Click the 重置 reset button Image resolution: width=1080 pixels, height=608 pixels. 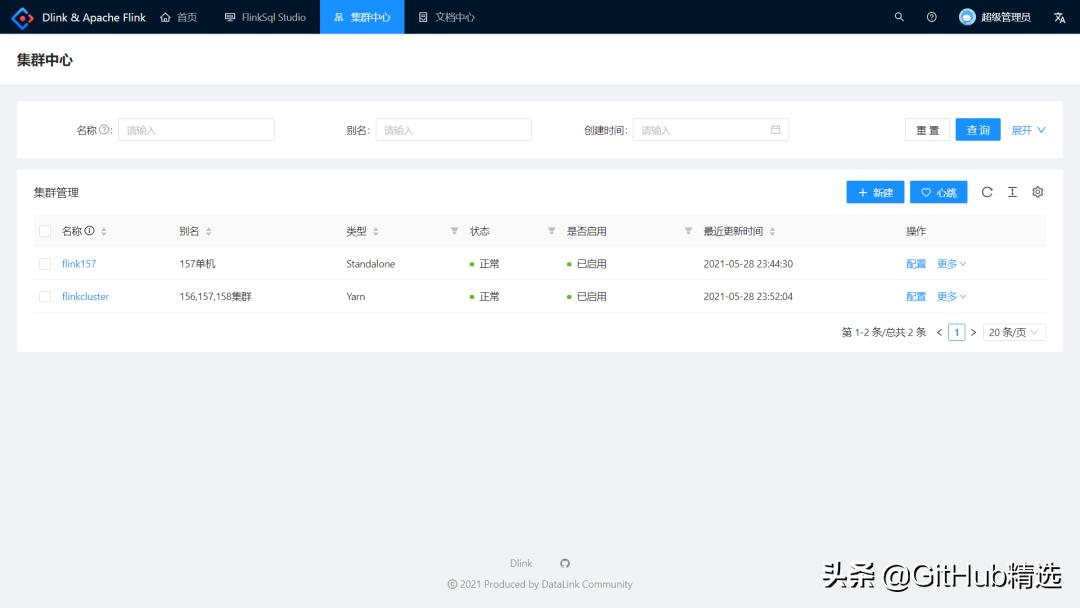pos(927,129)
